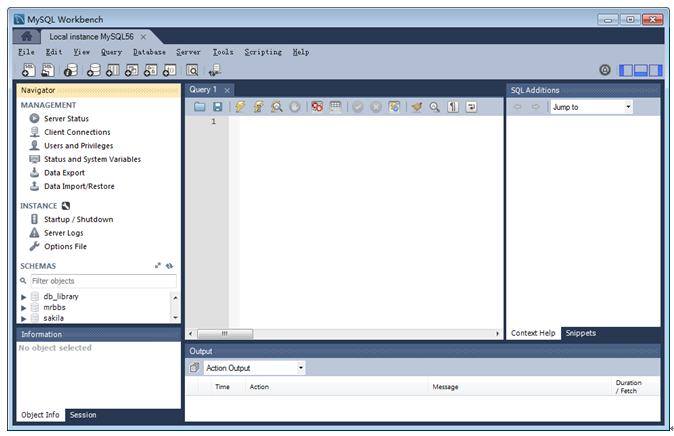Open Server Logs
This screenshot has height=436, width=674.
64,233
